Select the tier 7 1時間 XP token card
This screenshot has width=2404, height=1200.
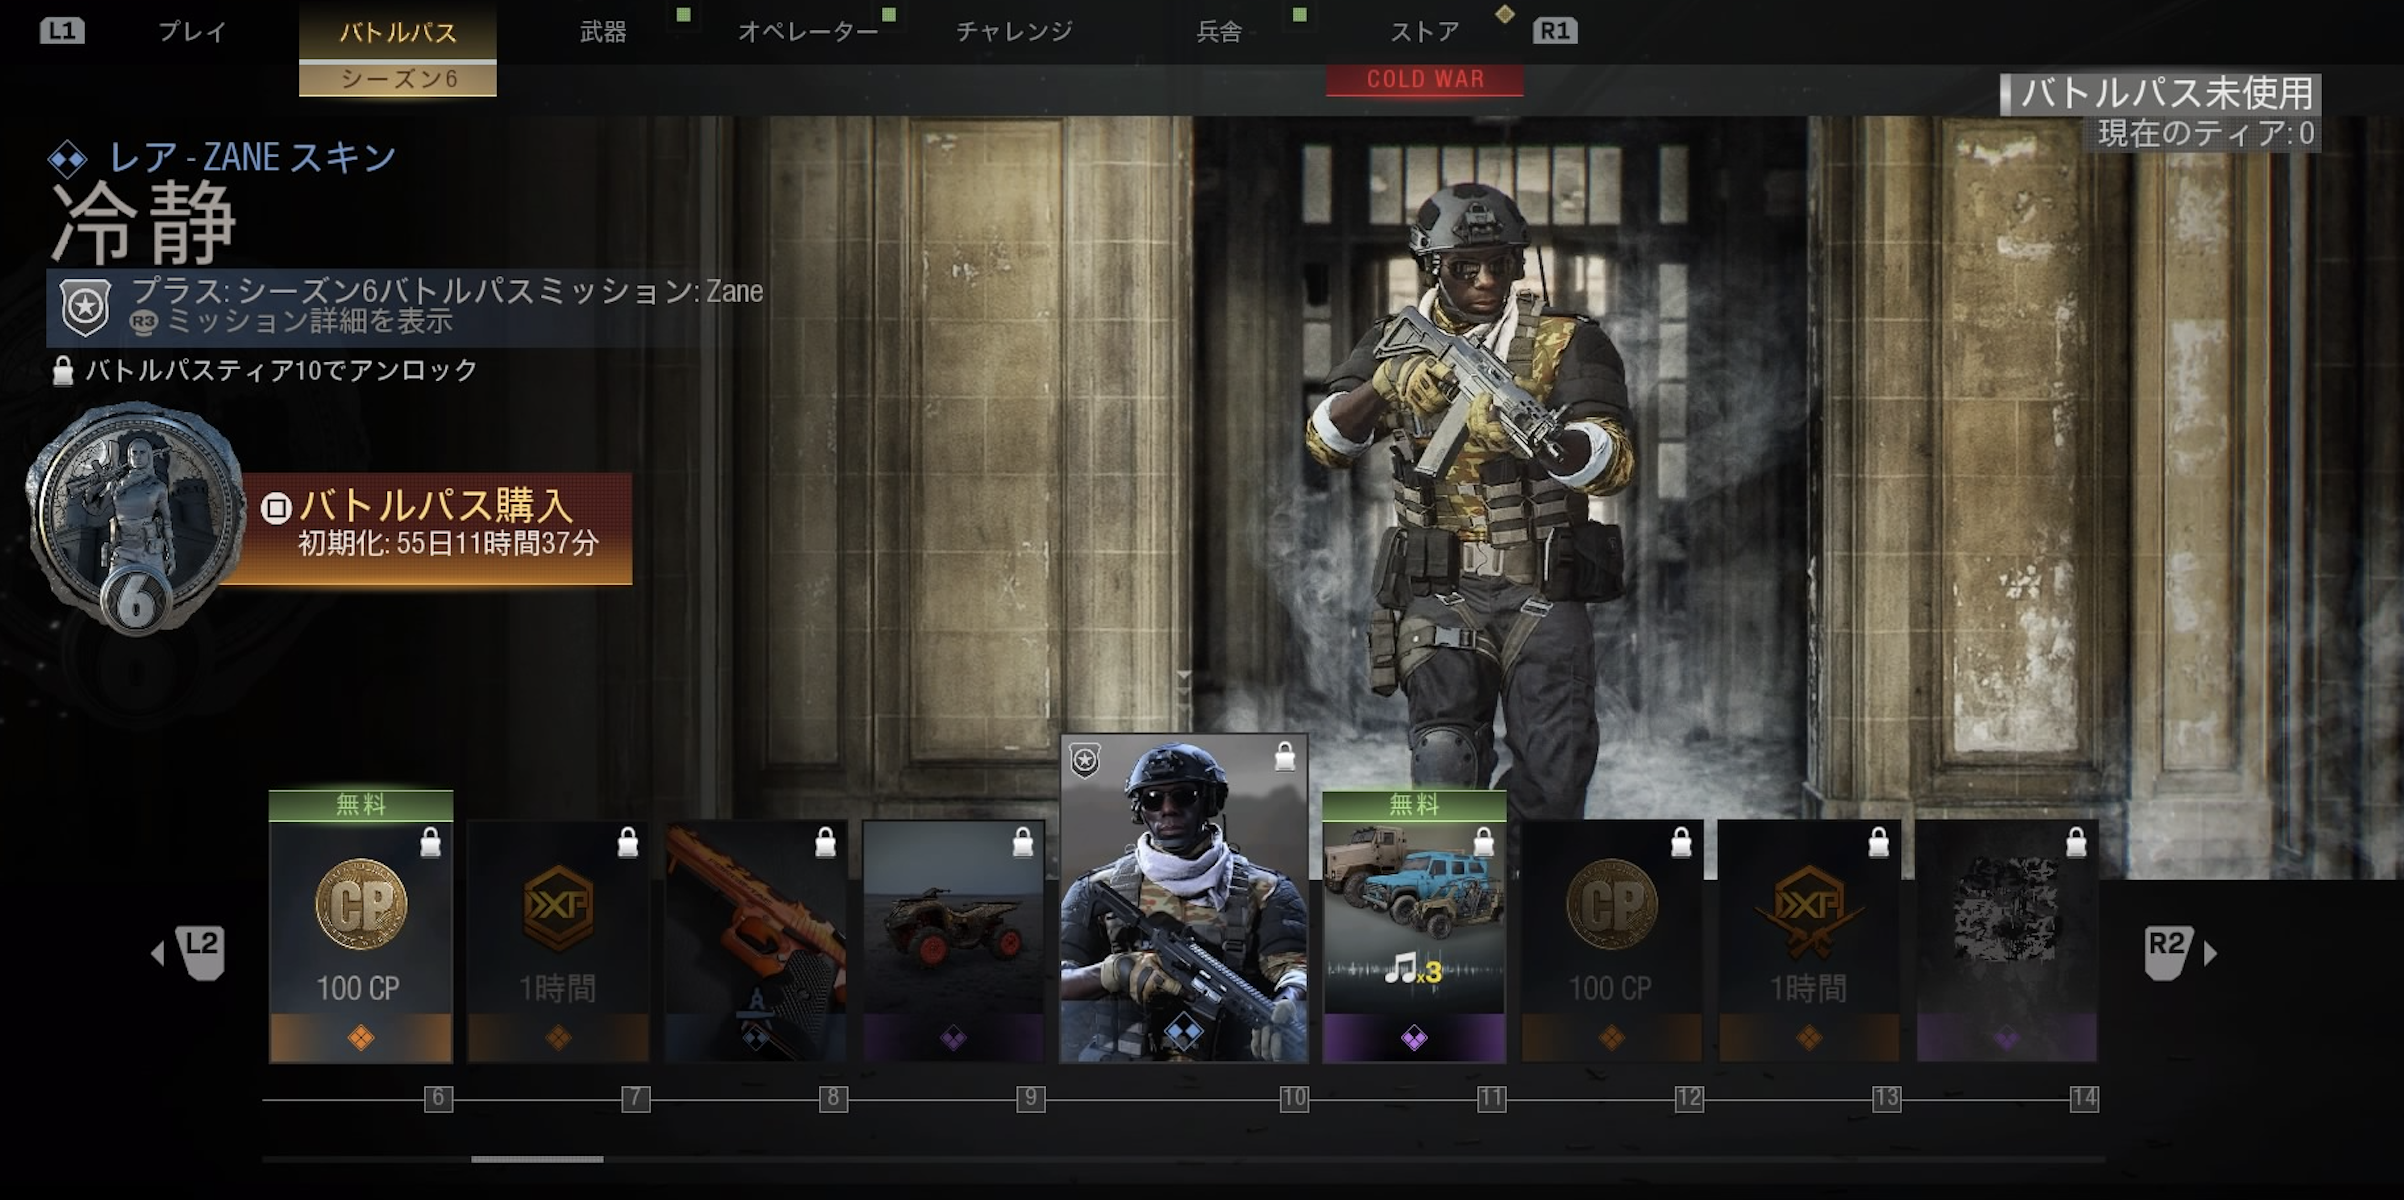[x=558, y=940]
